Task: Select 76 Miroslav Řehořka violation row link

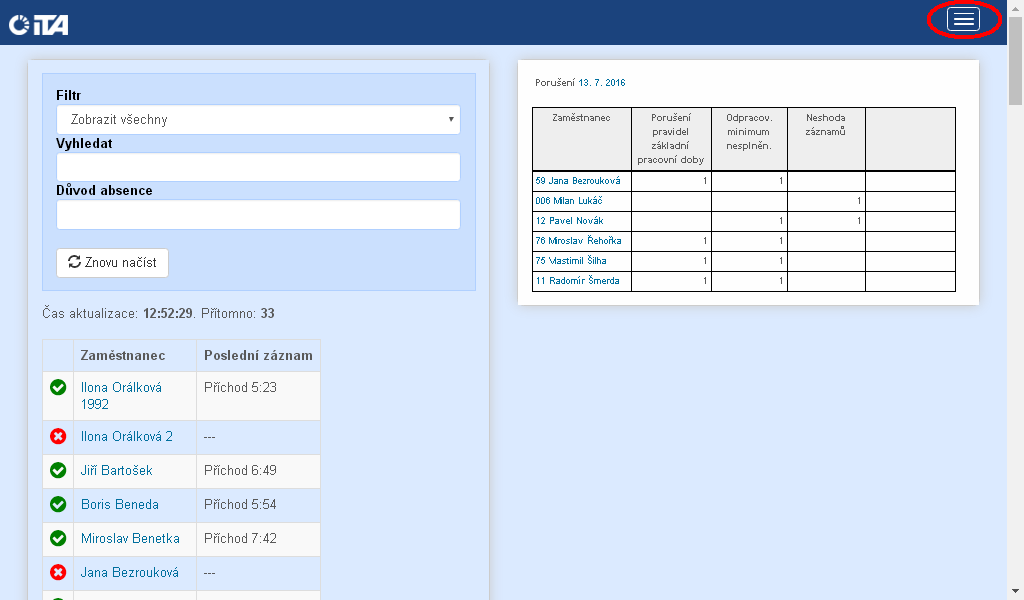Action: [x=578, y=241]
